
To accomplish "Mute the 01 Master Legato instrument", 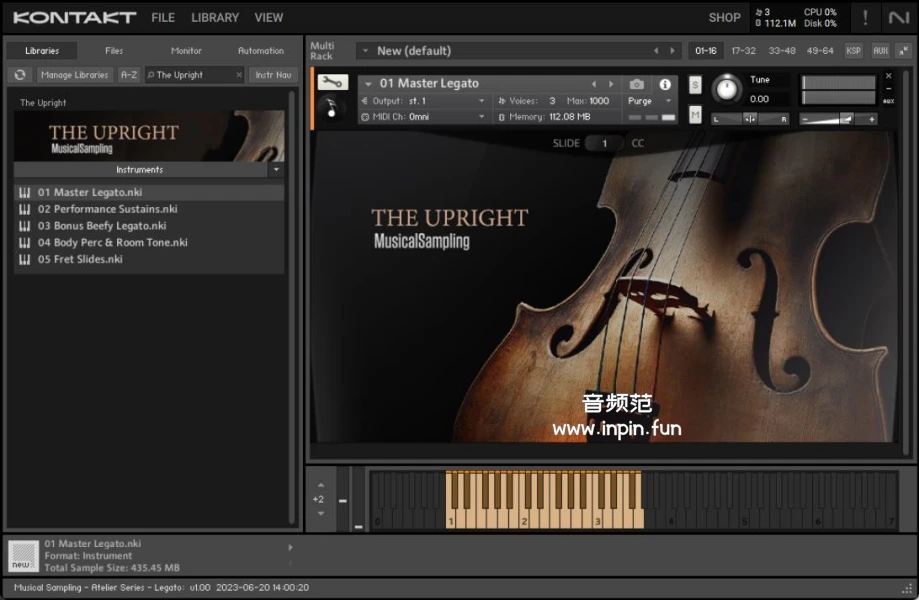I will (x=695, y=115).
